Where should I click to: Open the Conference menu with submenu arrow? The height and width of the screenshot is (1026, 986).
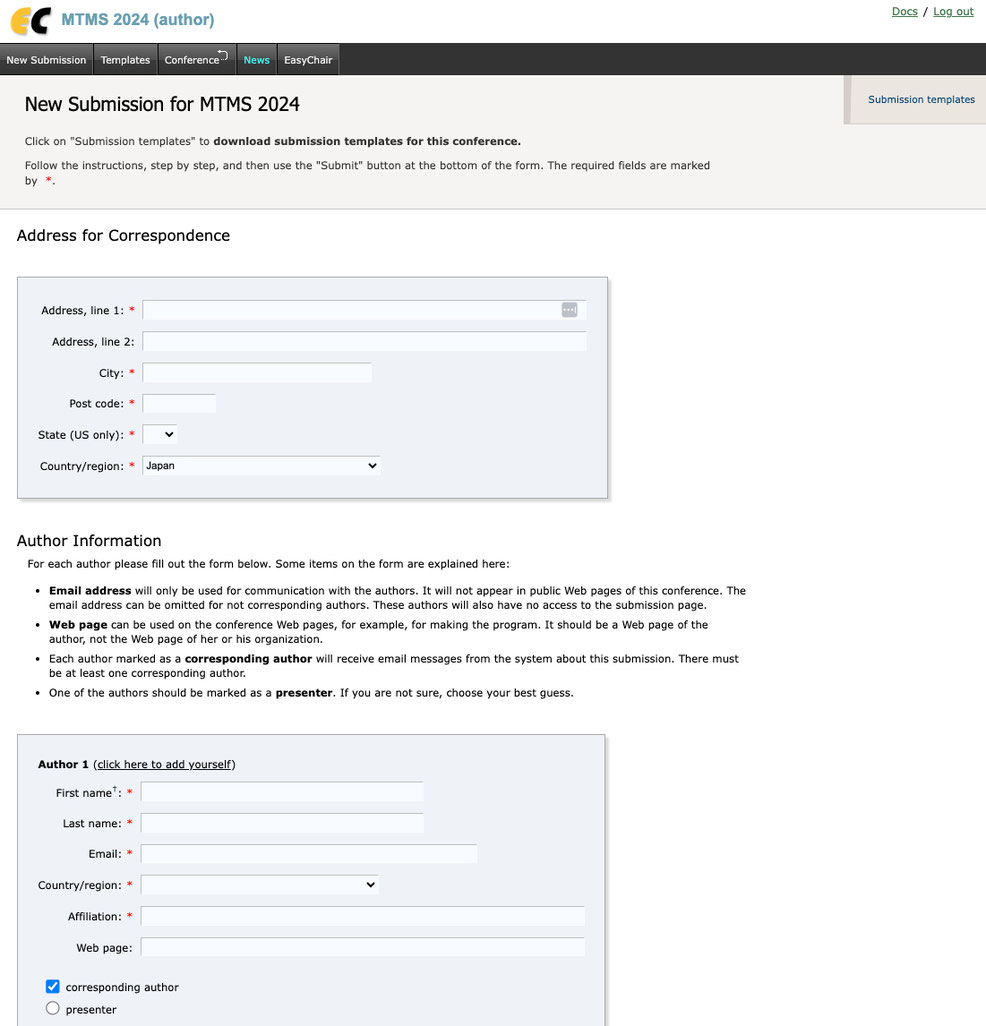pyautogui.click(x=196, y=60)
